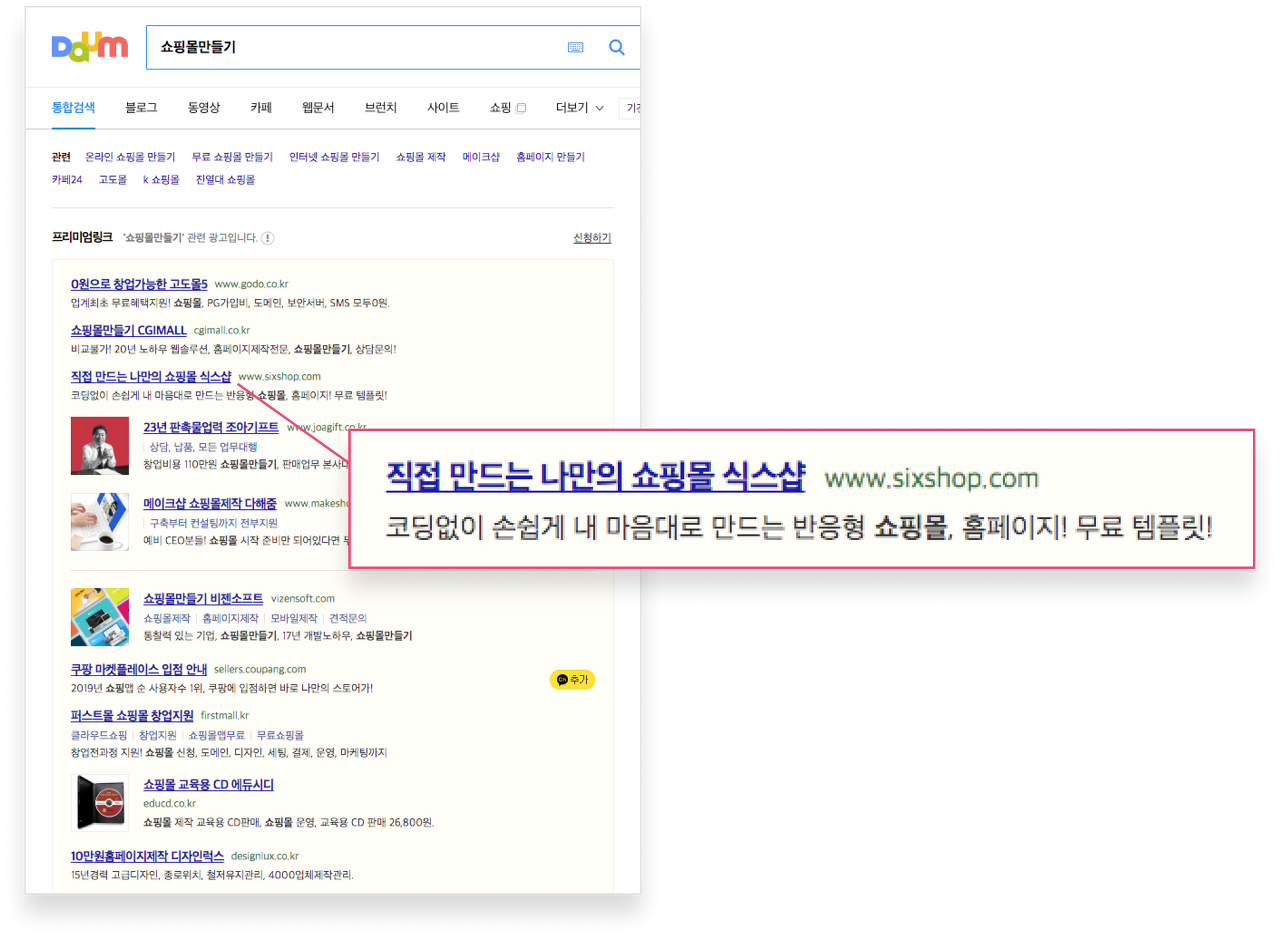This screenshot has width=1280, height=938.
Task: Click related search 쇼핑몰 제작
Action: tap(421, 157)
